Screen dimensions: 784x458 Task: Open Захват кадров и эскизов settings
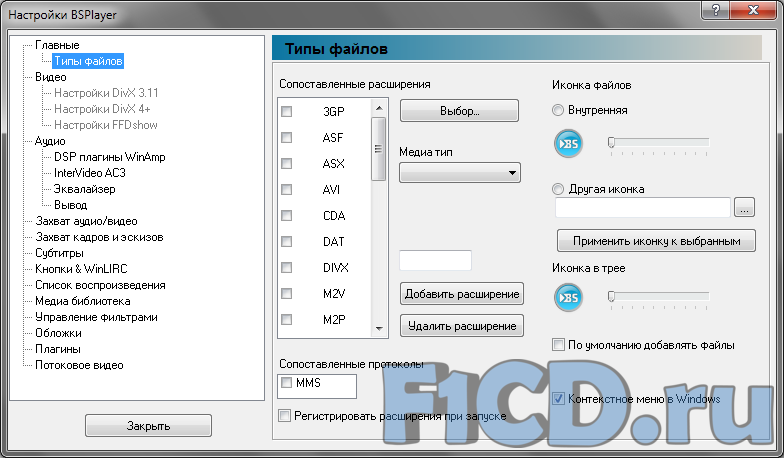pos(99,237)
